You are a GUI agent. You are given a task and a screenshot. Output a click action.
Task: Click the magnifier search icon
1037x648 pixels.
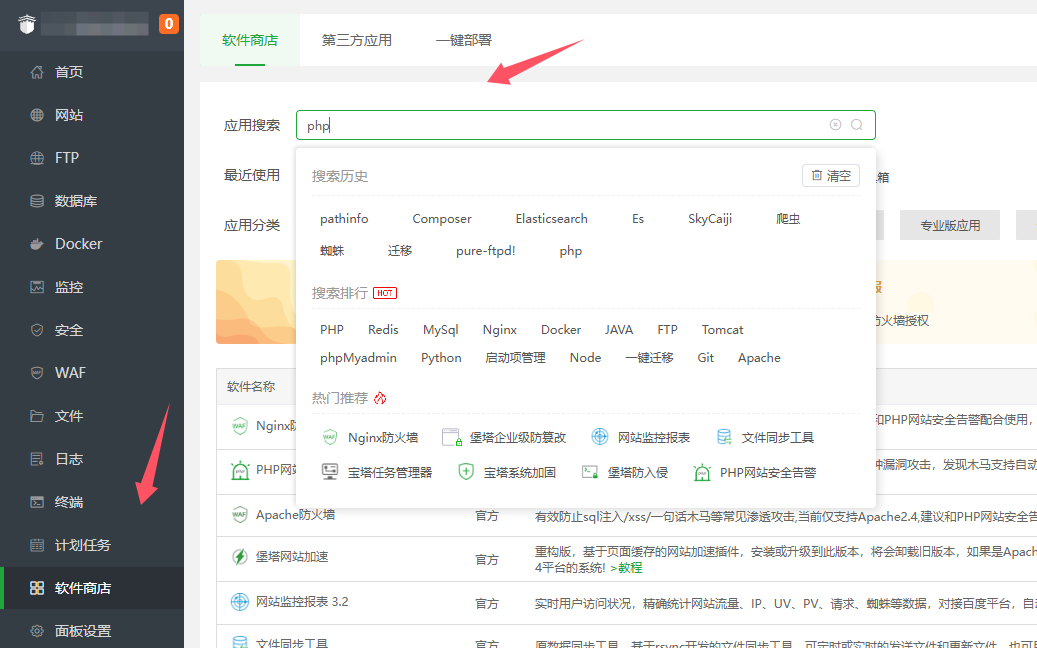point(856,125)
